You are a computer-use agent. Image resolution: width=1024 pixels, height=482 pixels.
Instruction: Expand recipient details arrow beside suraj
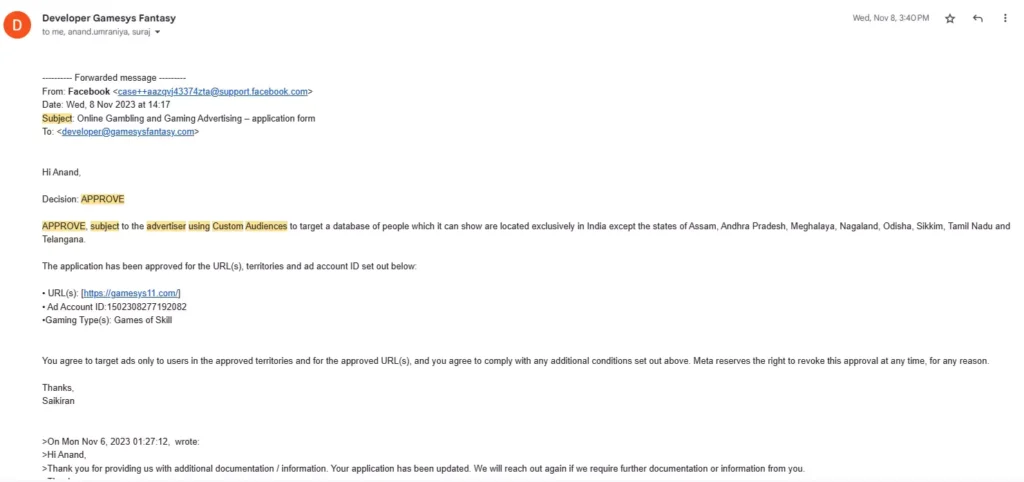point(157,32)
